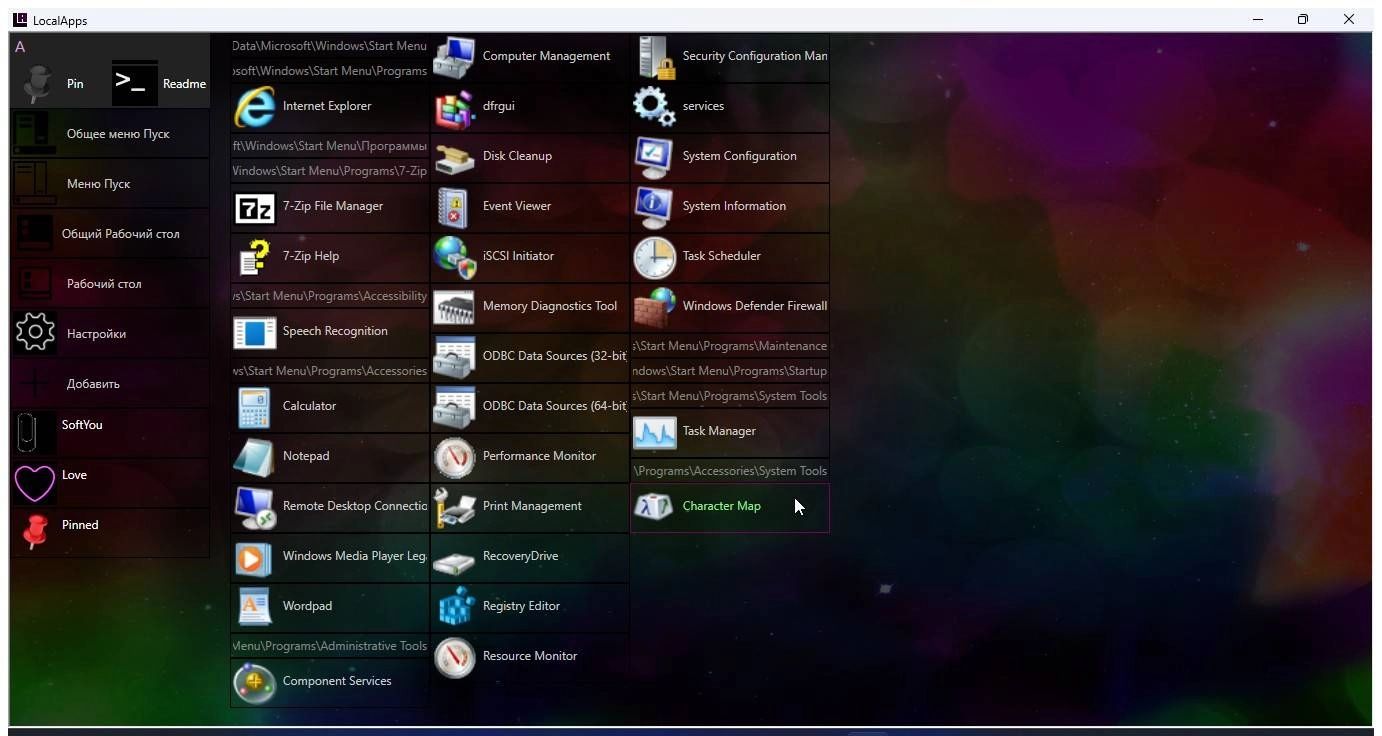Open Memory Diagnostics Tool icon
The width and height of the screenshot is (1382, 736).
[454, 306]
